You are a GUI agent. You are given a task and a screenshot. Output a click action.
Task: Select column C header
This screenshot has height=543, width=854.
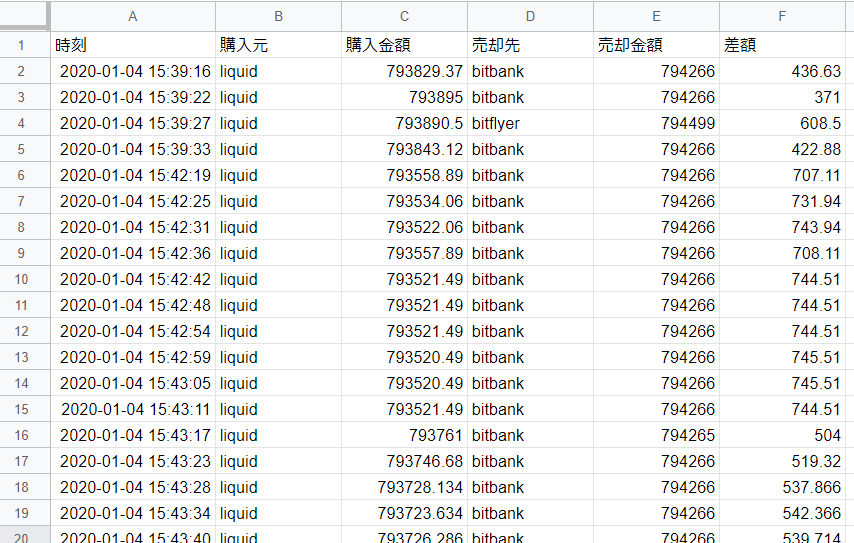404,16
